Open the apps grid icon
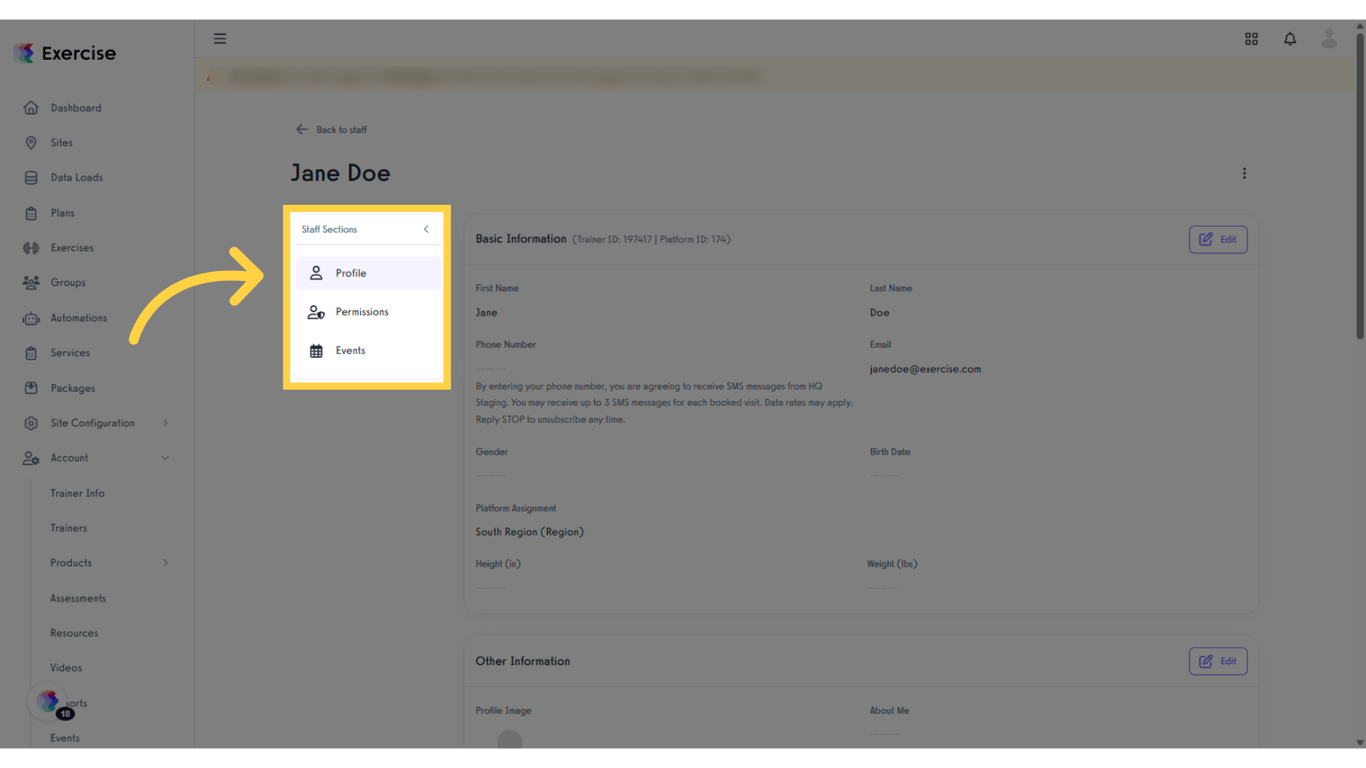1366x768 pixels. (1251, 39)
